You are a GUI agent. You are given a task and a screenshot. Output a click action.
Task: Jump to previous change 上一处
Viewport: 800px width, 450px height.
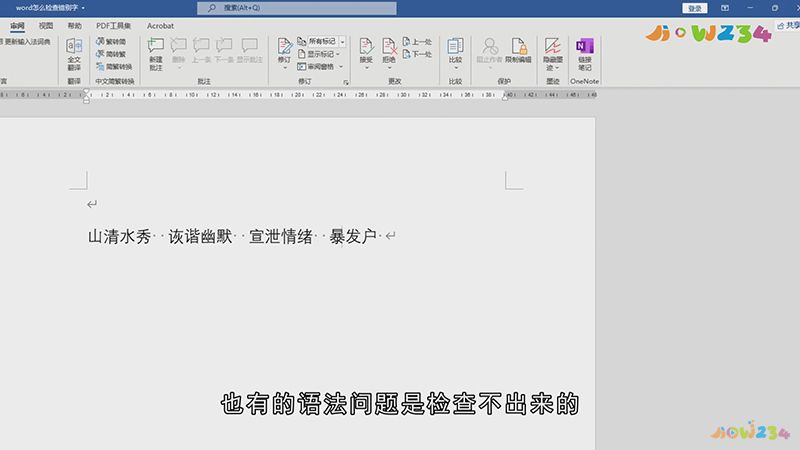417,42
